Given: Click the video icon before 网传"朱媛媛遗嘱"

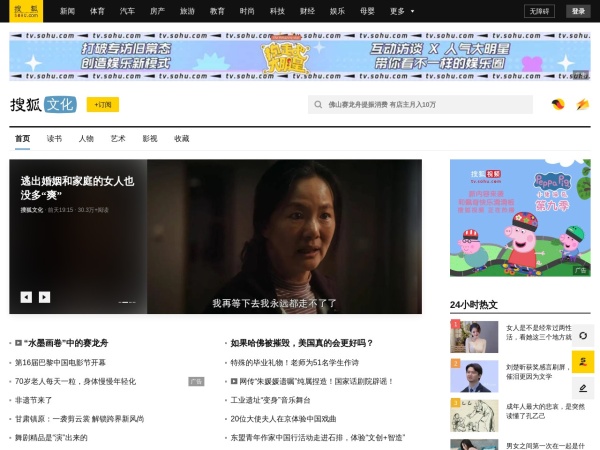Looking at the screenshot, I should pos(234,382).
